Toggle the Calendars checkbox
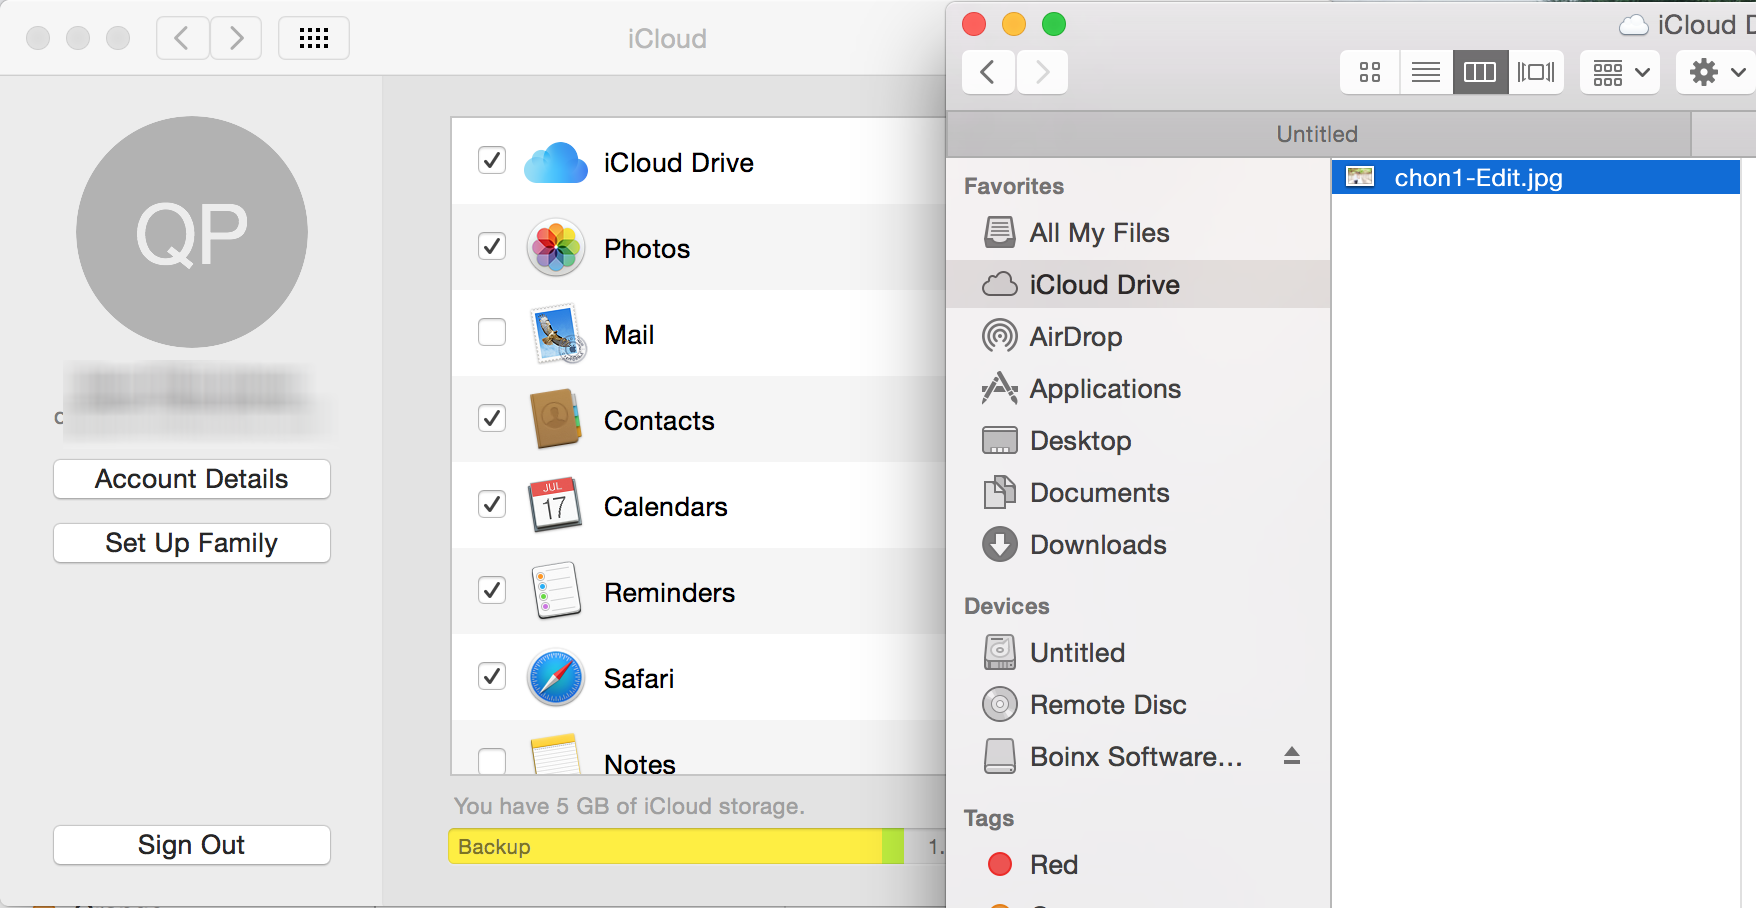This screenshot has width=1756, height=908. [492, 504]
